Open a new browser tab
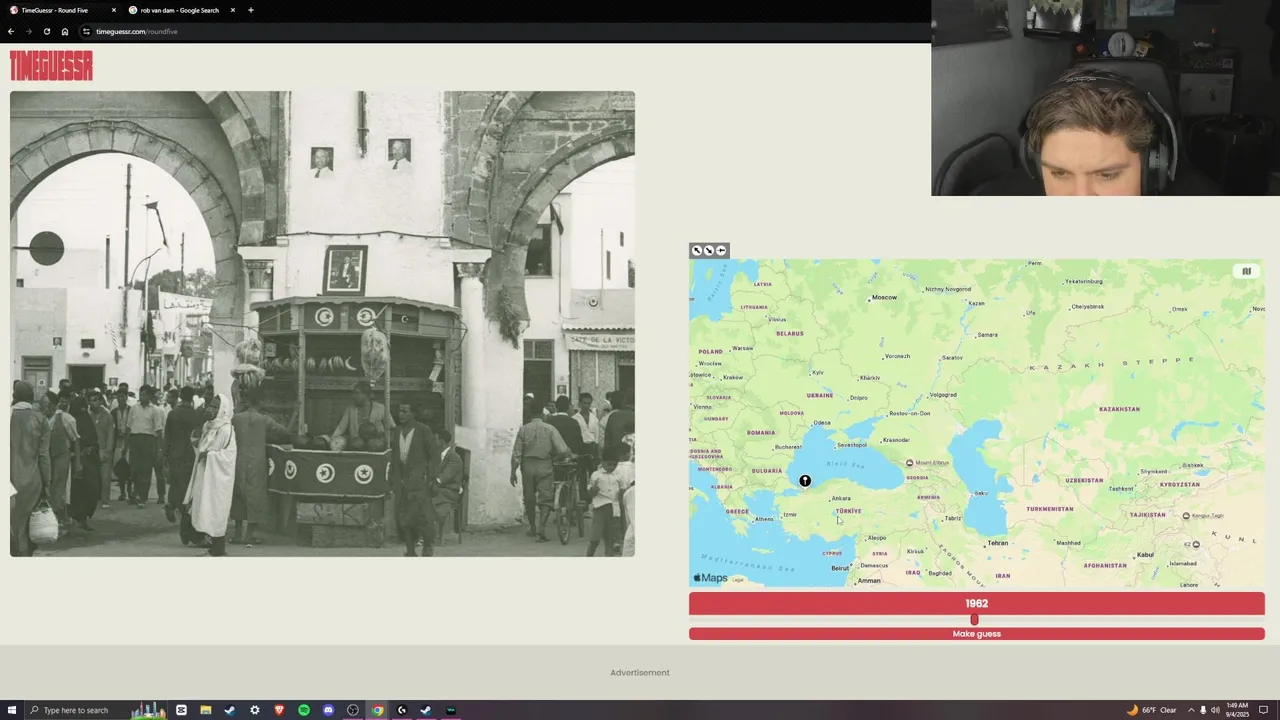The image size is (1280, 720). pos(250,10)
